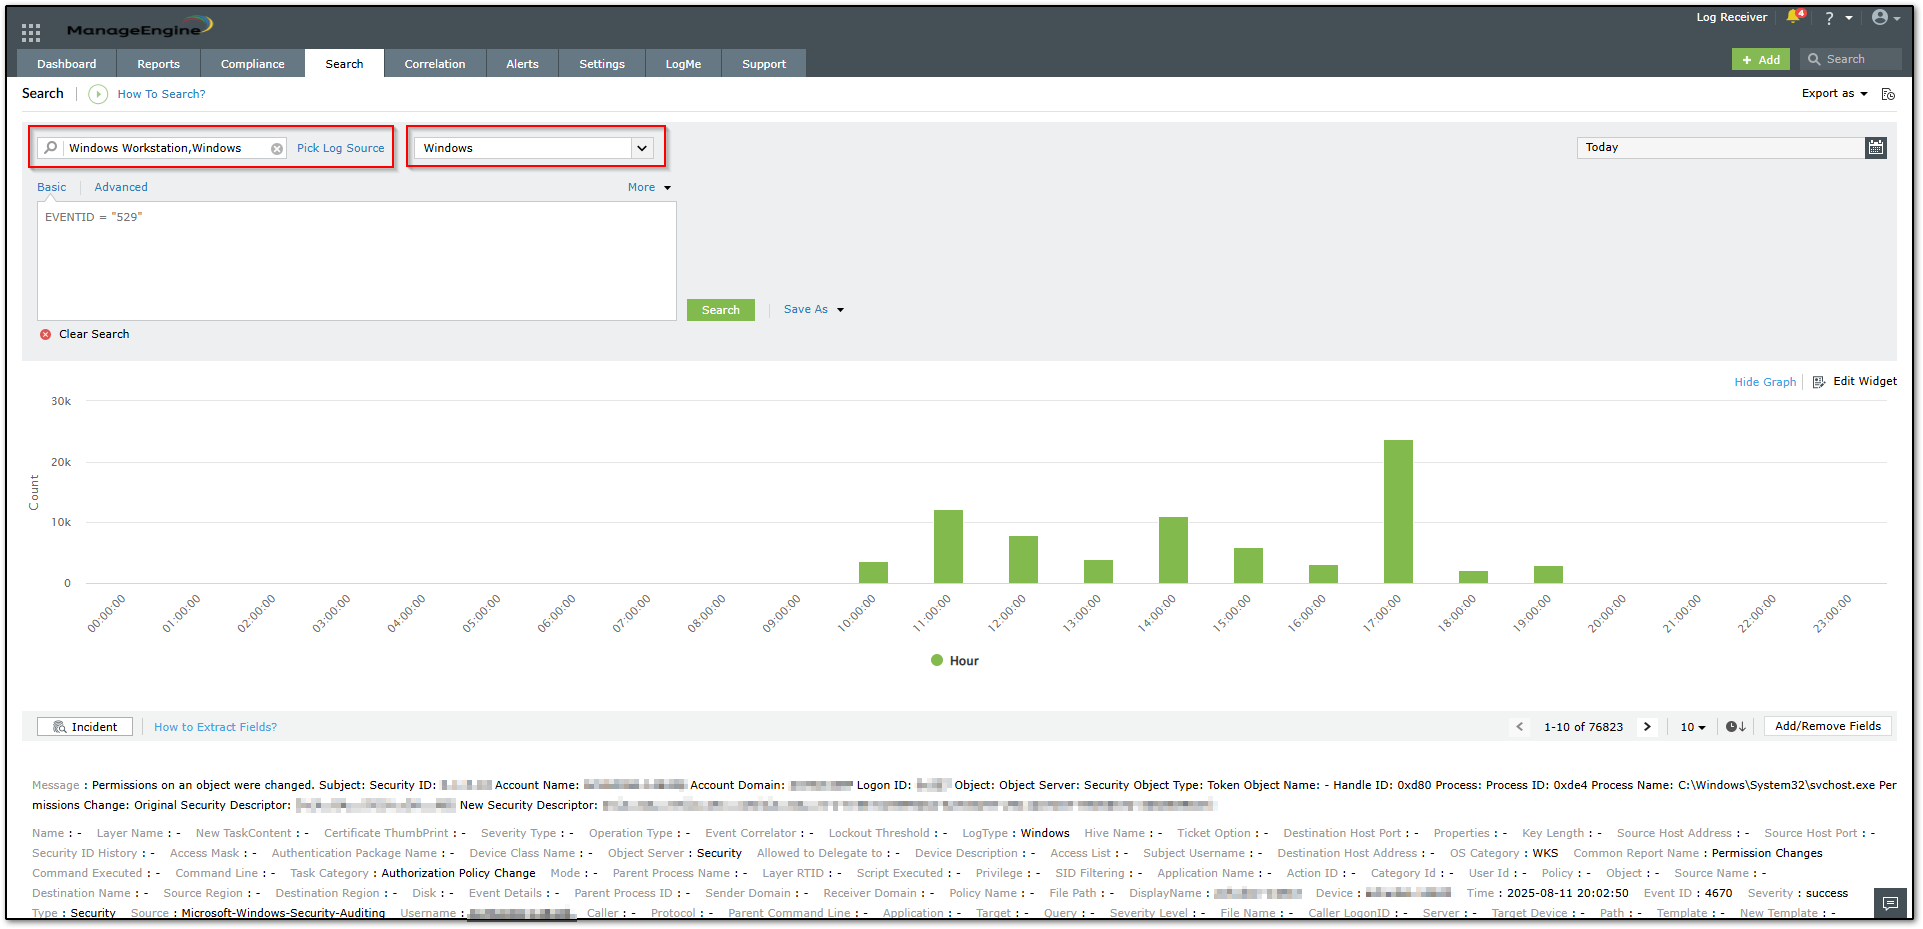Open the chat bubble icon at bottom right

(x=1890, y=903)
